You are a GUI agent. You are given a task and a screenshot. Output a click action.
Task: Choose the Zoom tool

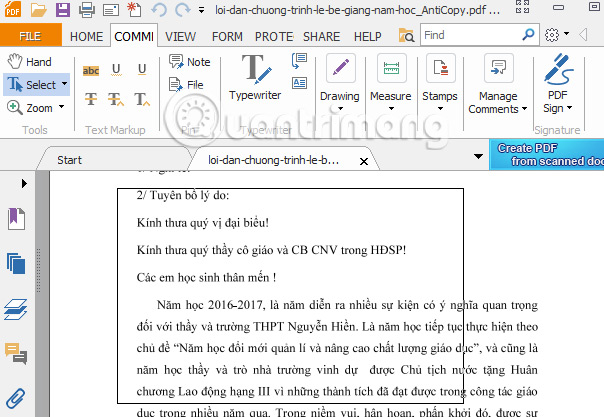[30, 108]
